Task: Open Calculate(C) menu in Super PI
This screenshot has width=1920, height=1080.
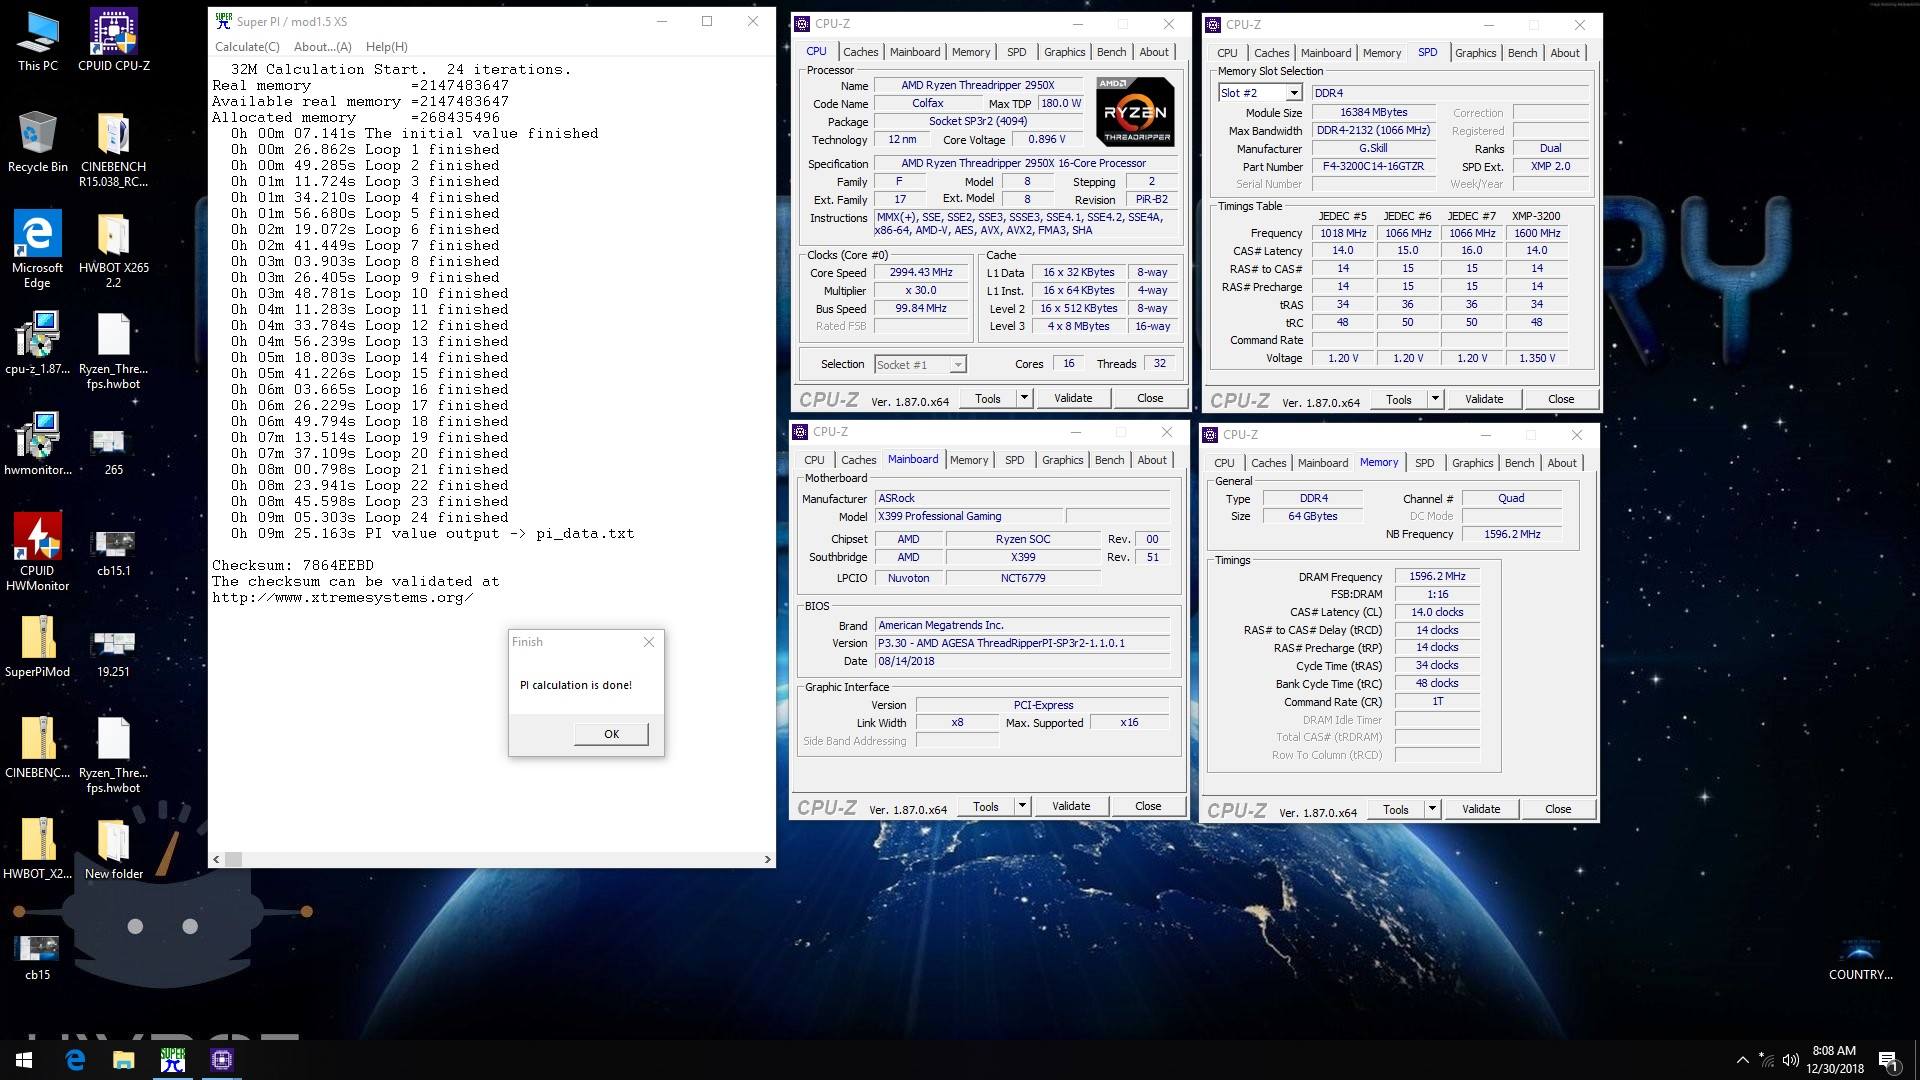Action: point(247,47)
